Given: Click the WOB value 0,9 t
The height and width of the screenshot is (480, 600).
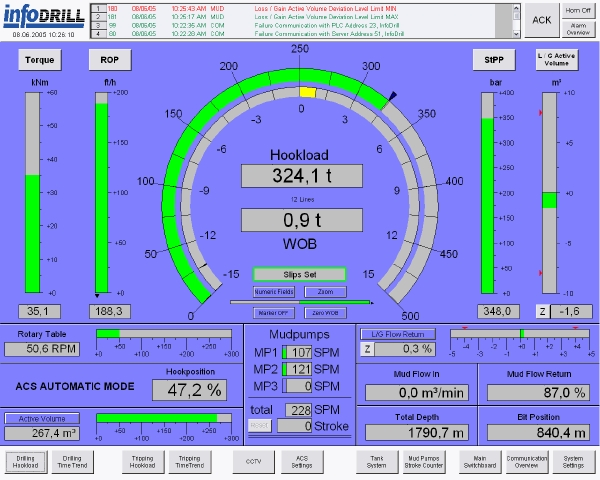Looking at the screenshot, I should [x=302, y=220].
